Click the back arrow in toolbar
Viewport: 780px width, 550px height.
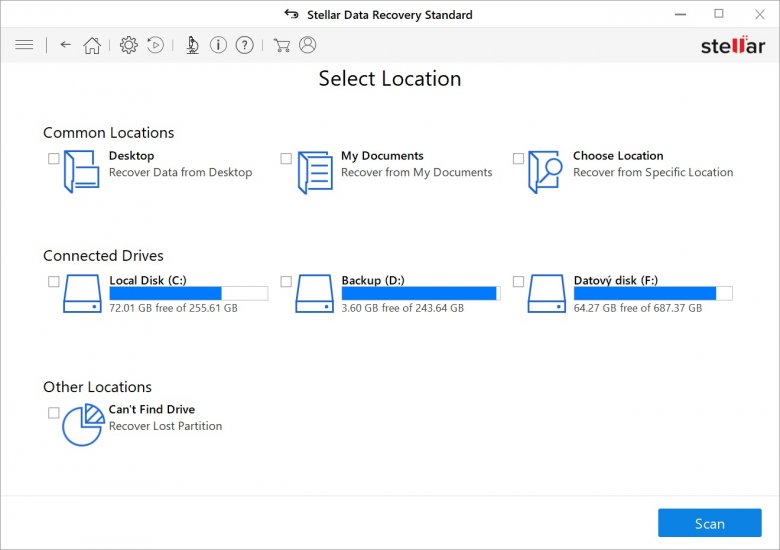pyautogui.click(x=66, y=45)
